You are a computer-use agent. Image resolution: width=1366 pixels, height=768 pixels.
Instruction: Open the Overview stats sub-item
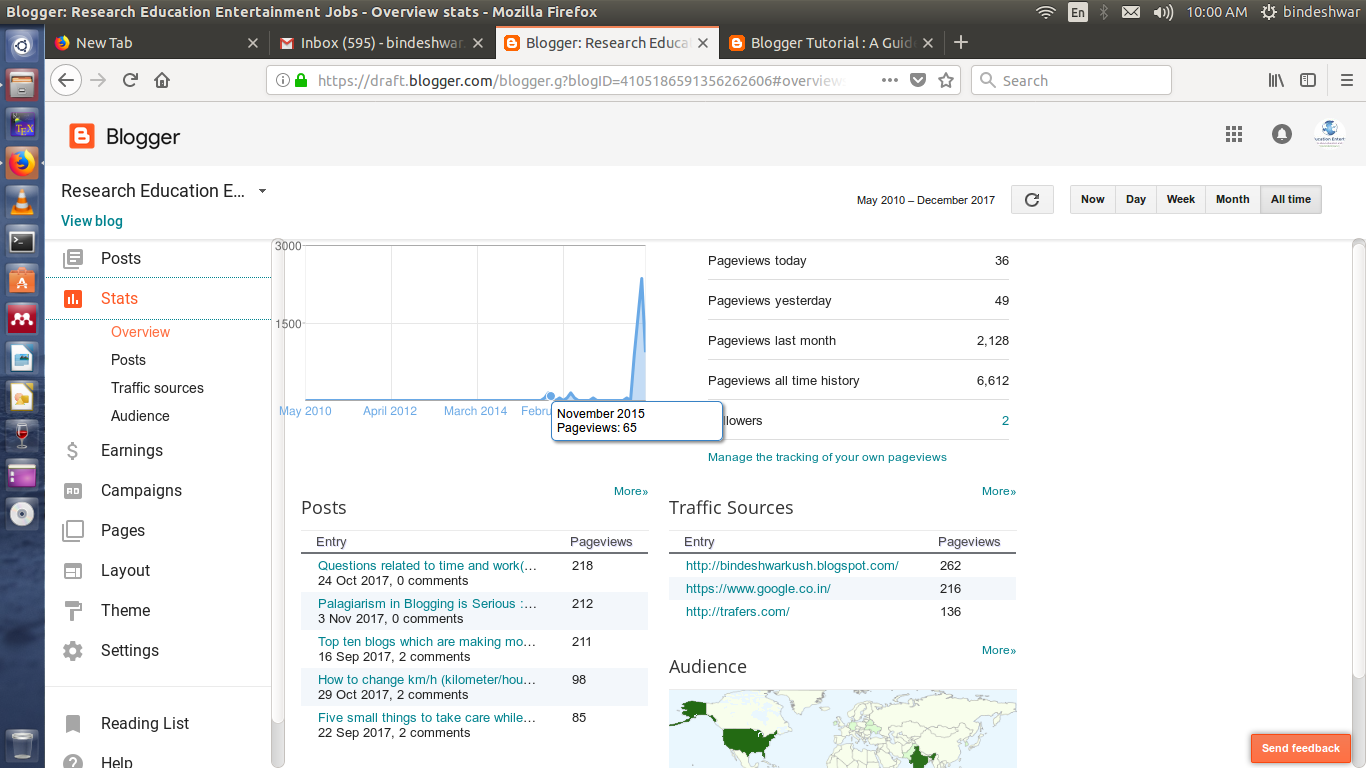pyautogui.click(x=141, y=332)
